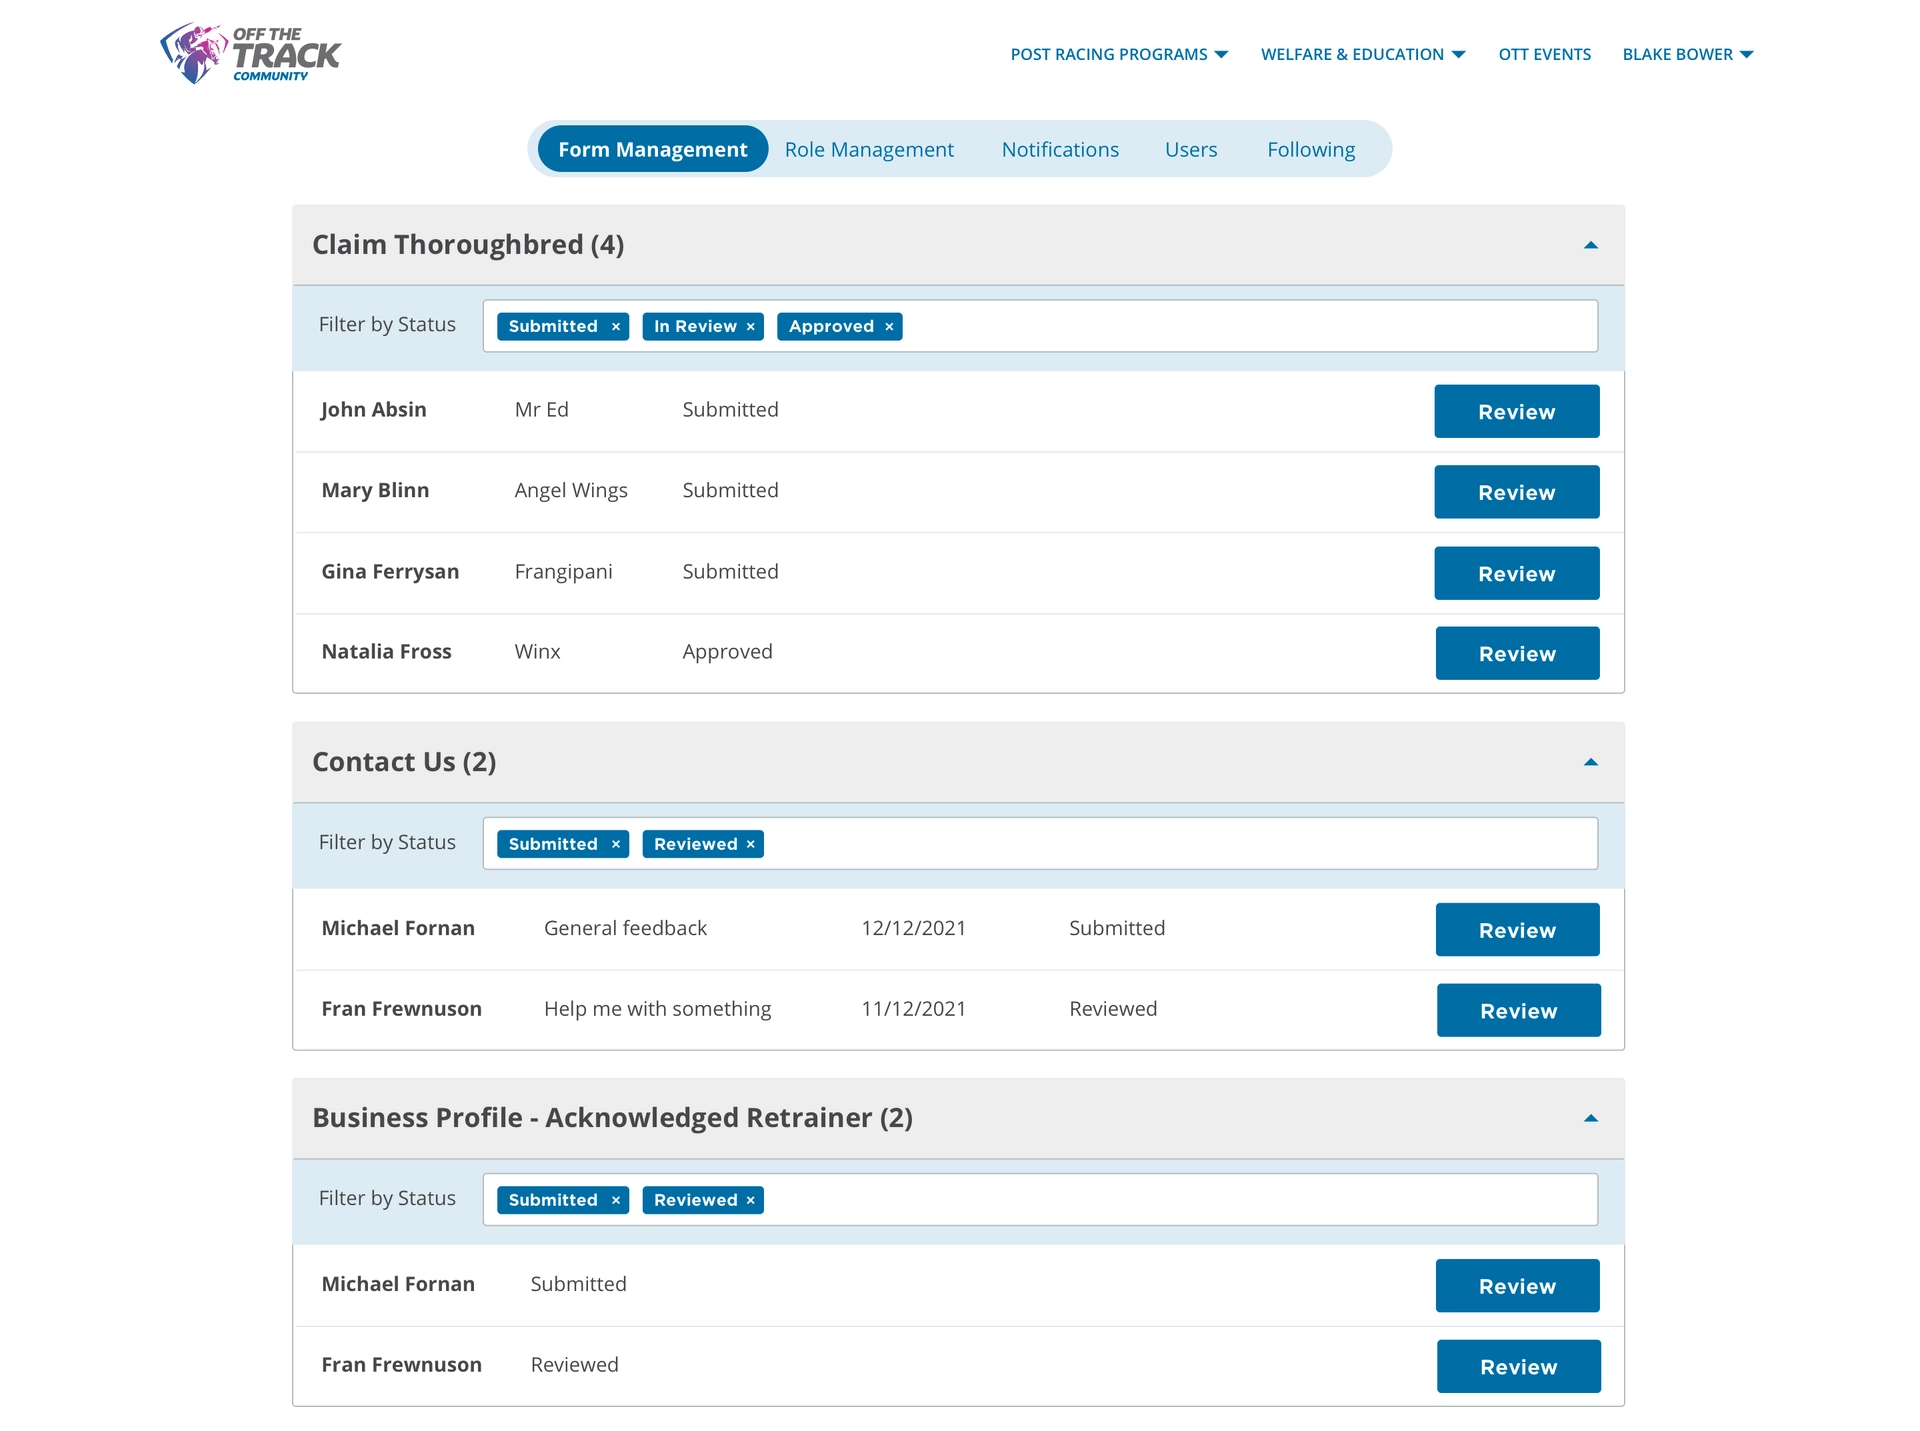Open the Blake Bower user menu
This screenshot has width=1920, height=1431.
click(1688, 54)
